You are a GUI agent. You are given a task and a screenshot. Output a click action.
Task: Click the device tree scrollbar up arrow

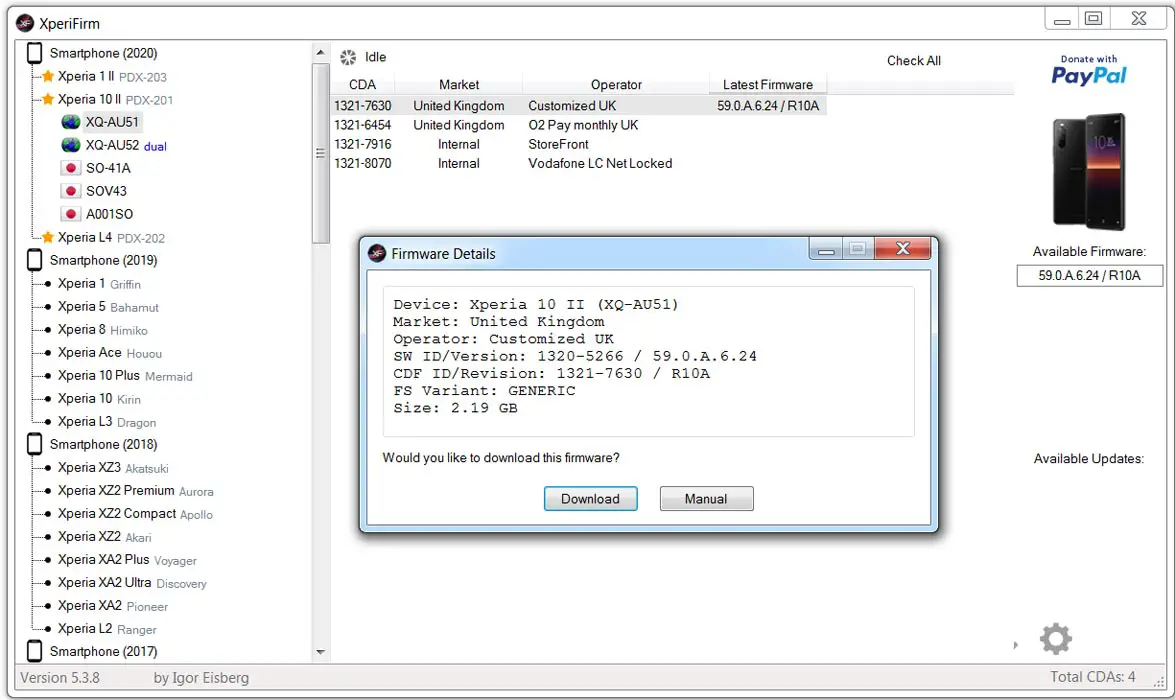(321, 52)
